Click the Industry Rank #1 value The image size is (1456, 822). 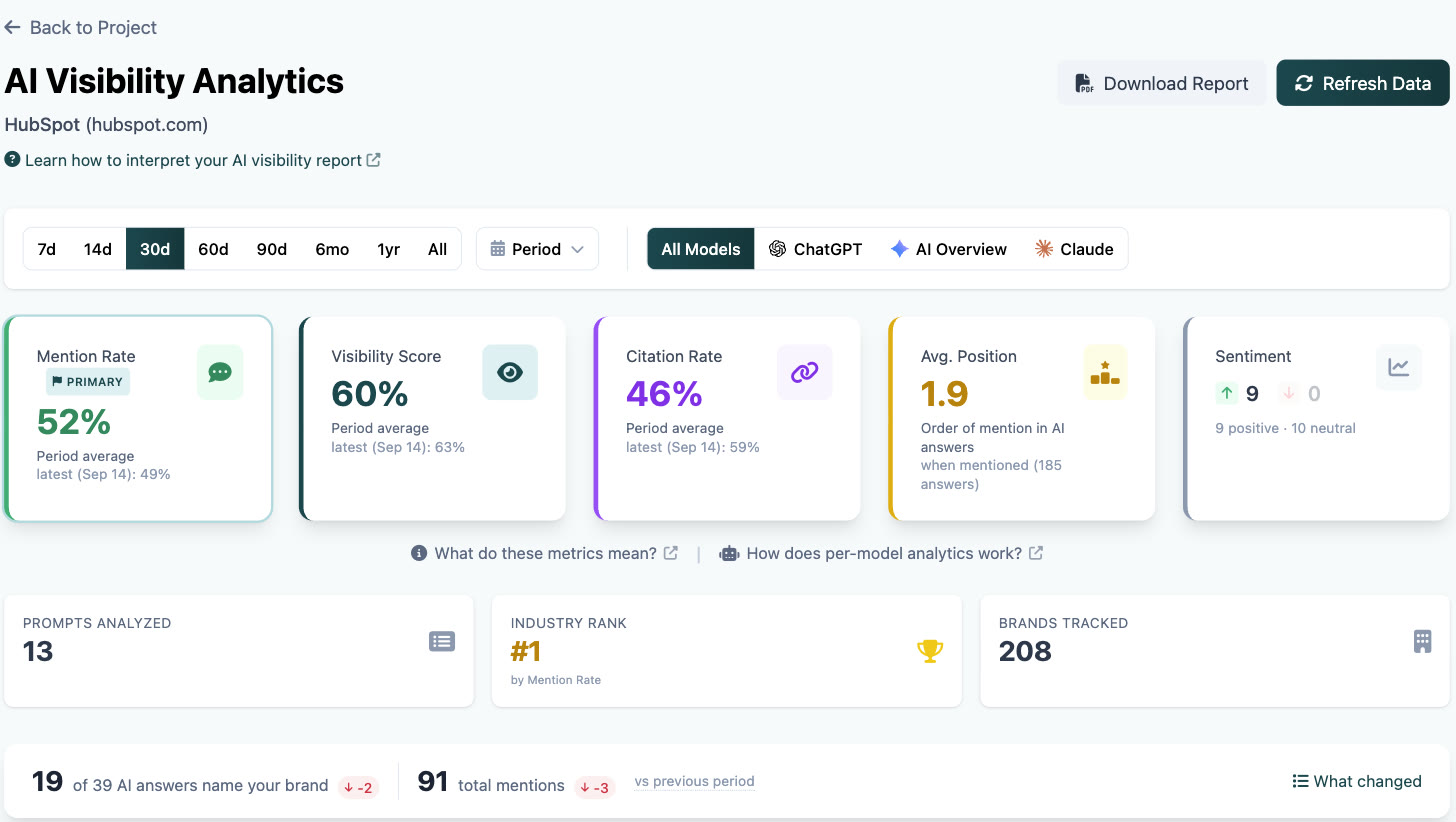[526, 652]
